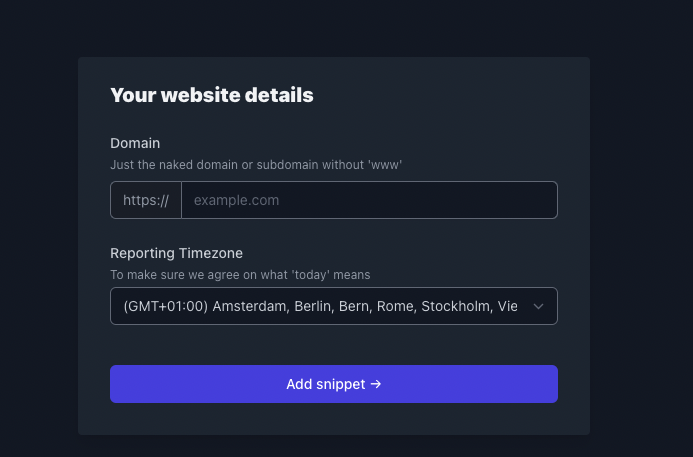Image resolution: width=693 pixels, height=457 pixels.
Task: Click Stockholm in the timezone selector
Action: (457, 306)
